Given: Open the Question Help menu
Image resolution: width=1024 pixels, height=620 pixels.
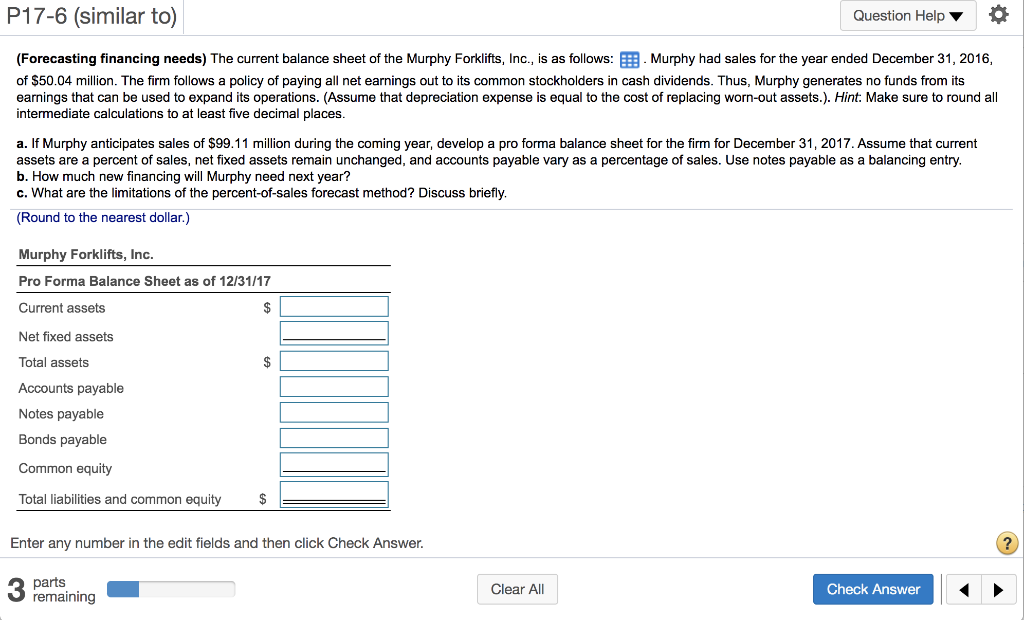Looking at the screenshot, I should click(x=900, y=16).
